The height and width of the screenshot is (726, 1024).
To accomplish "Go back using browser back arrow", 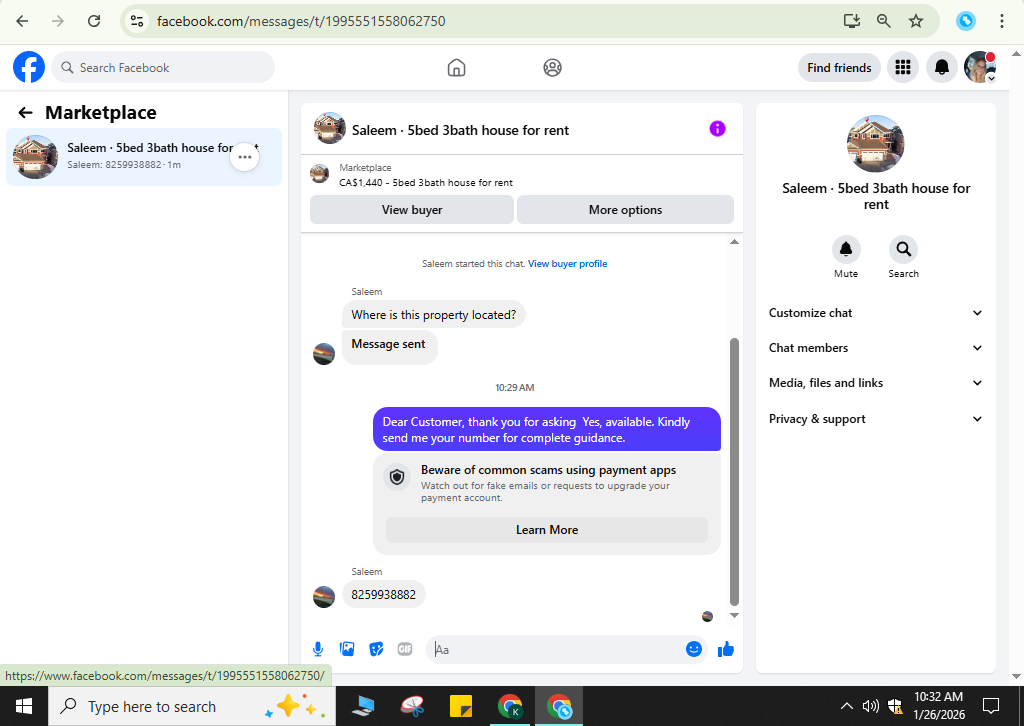I will 22,21.
